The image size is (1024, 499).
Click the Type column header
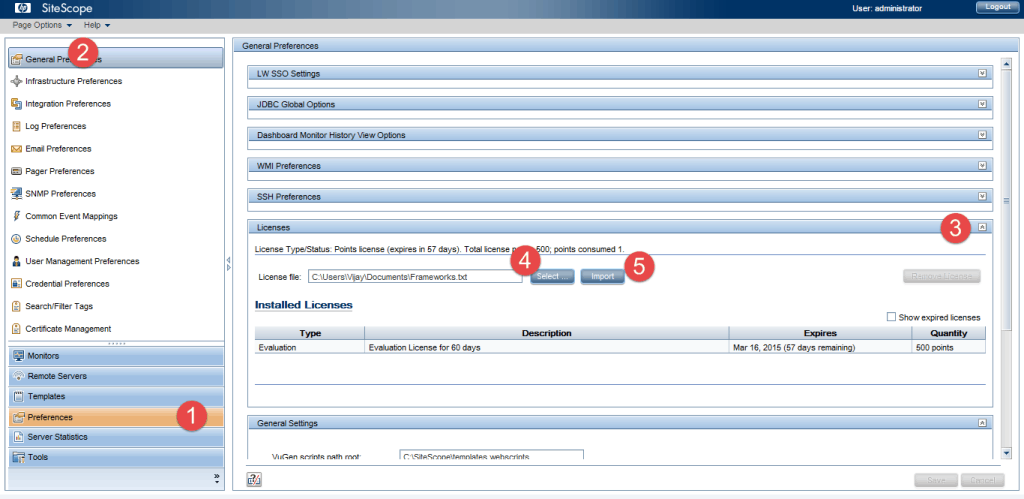coord(310,333)
